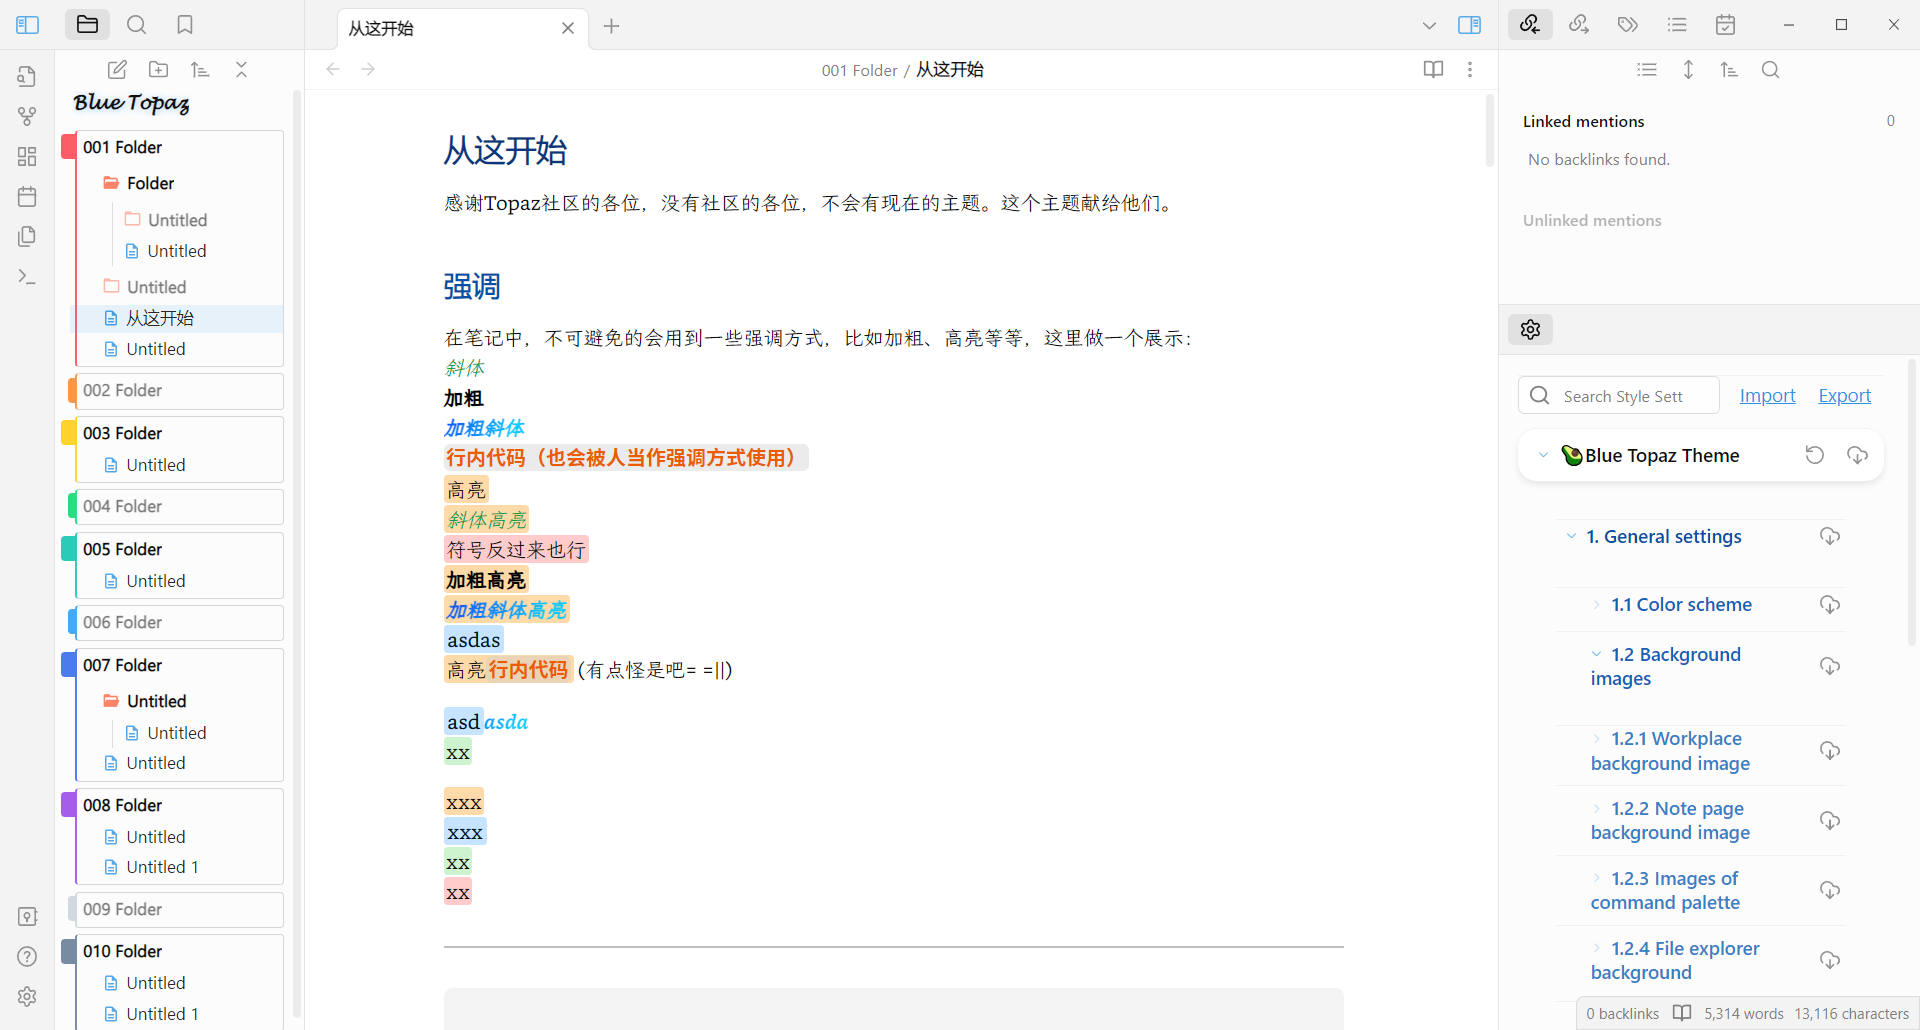
Task: Toggle the left sidebar collapse icon
Action: pos(27,25)
